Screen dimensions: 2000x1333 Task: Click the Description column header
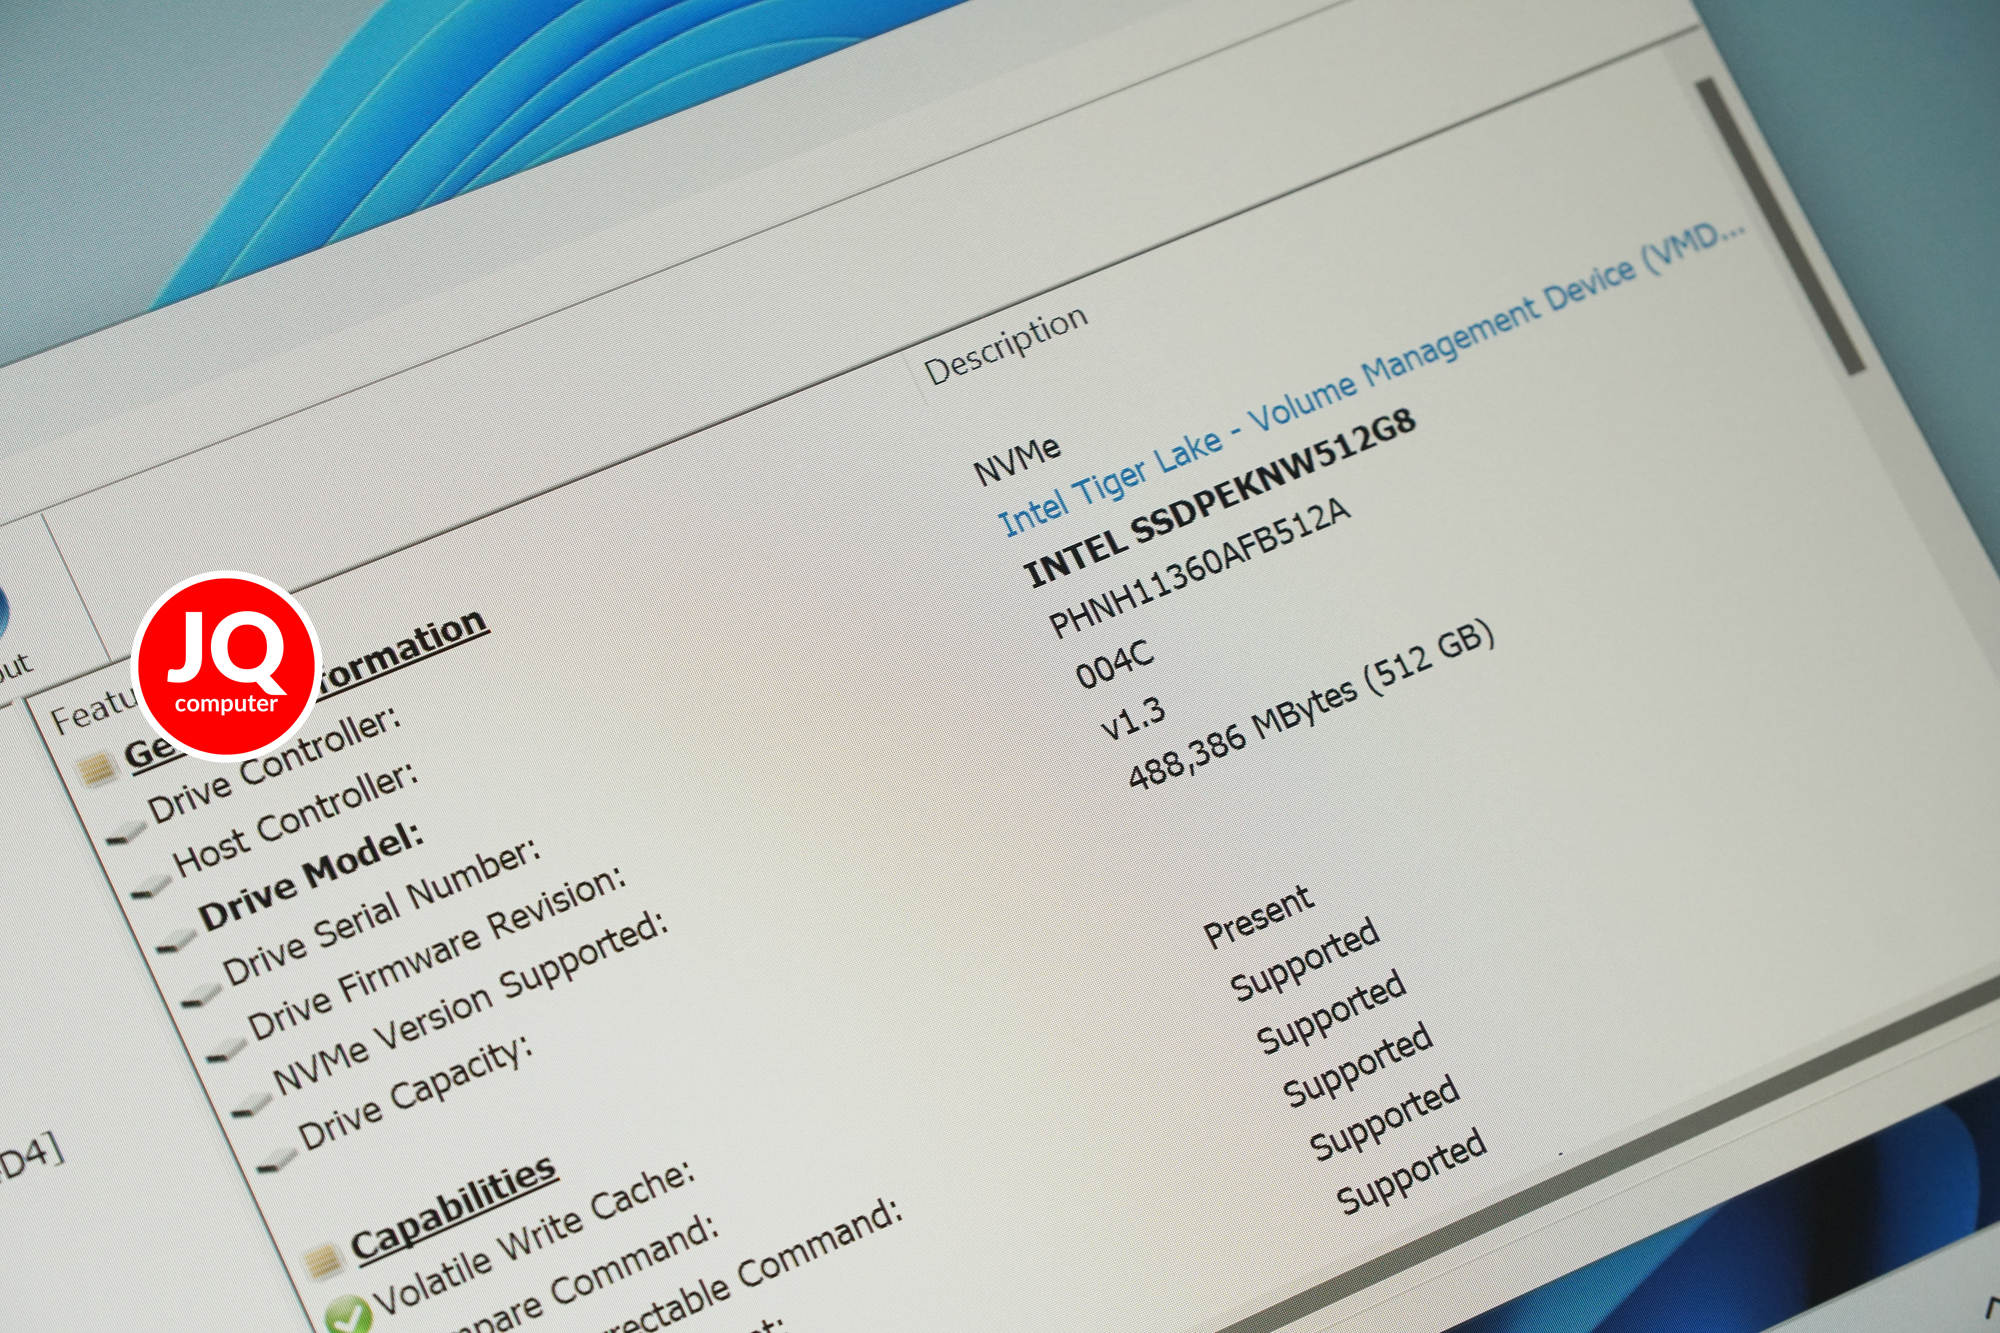click(1005, 345)
